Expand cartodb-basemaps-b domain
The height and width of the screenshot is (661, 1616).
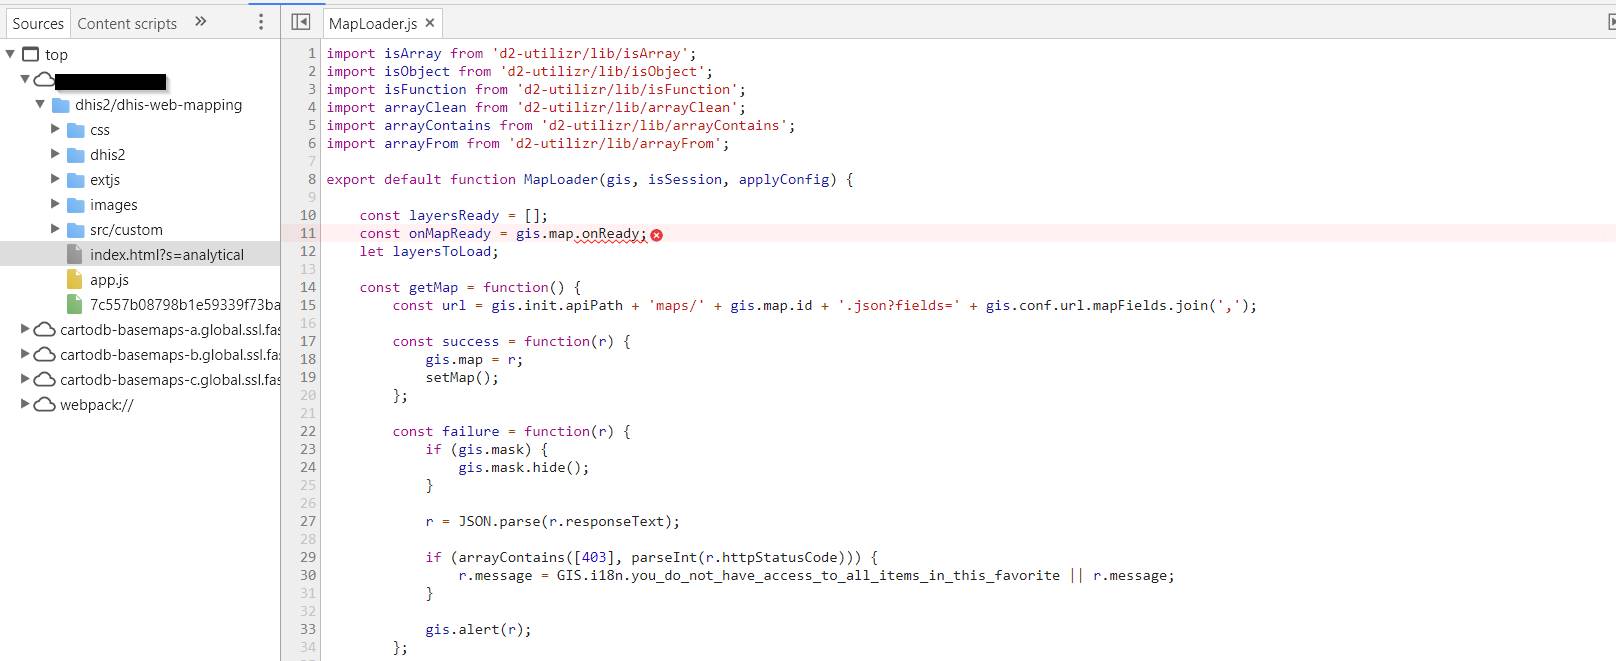[x=25, y=354]
